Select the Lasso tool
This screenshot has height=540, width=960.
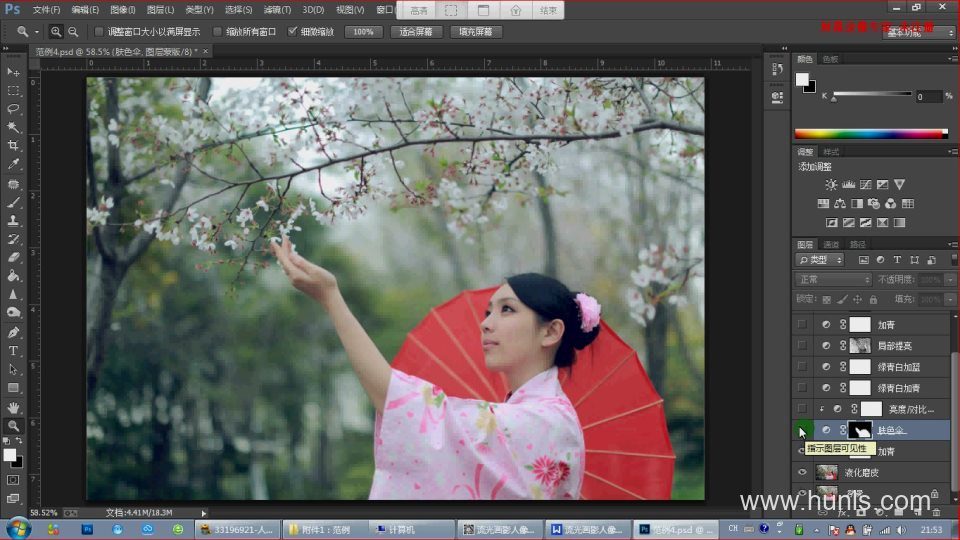[x=13, y=109]
